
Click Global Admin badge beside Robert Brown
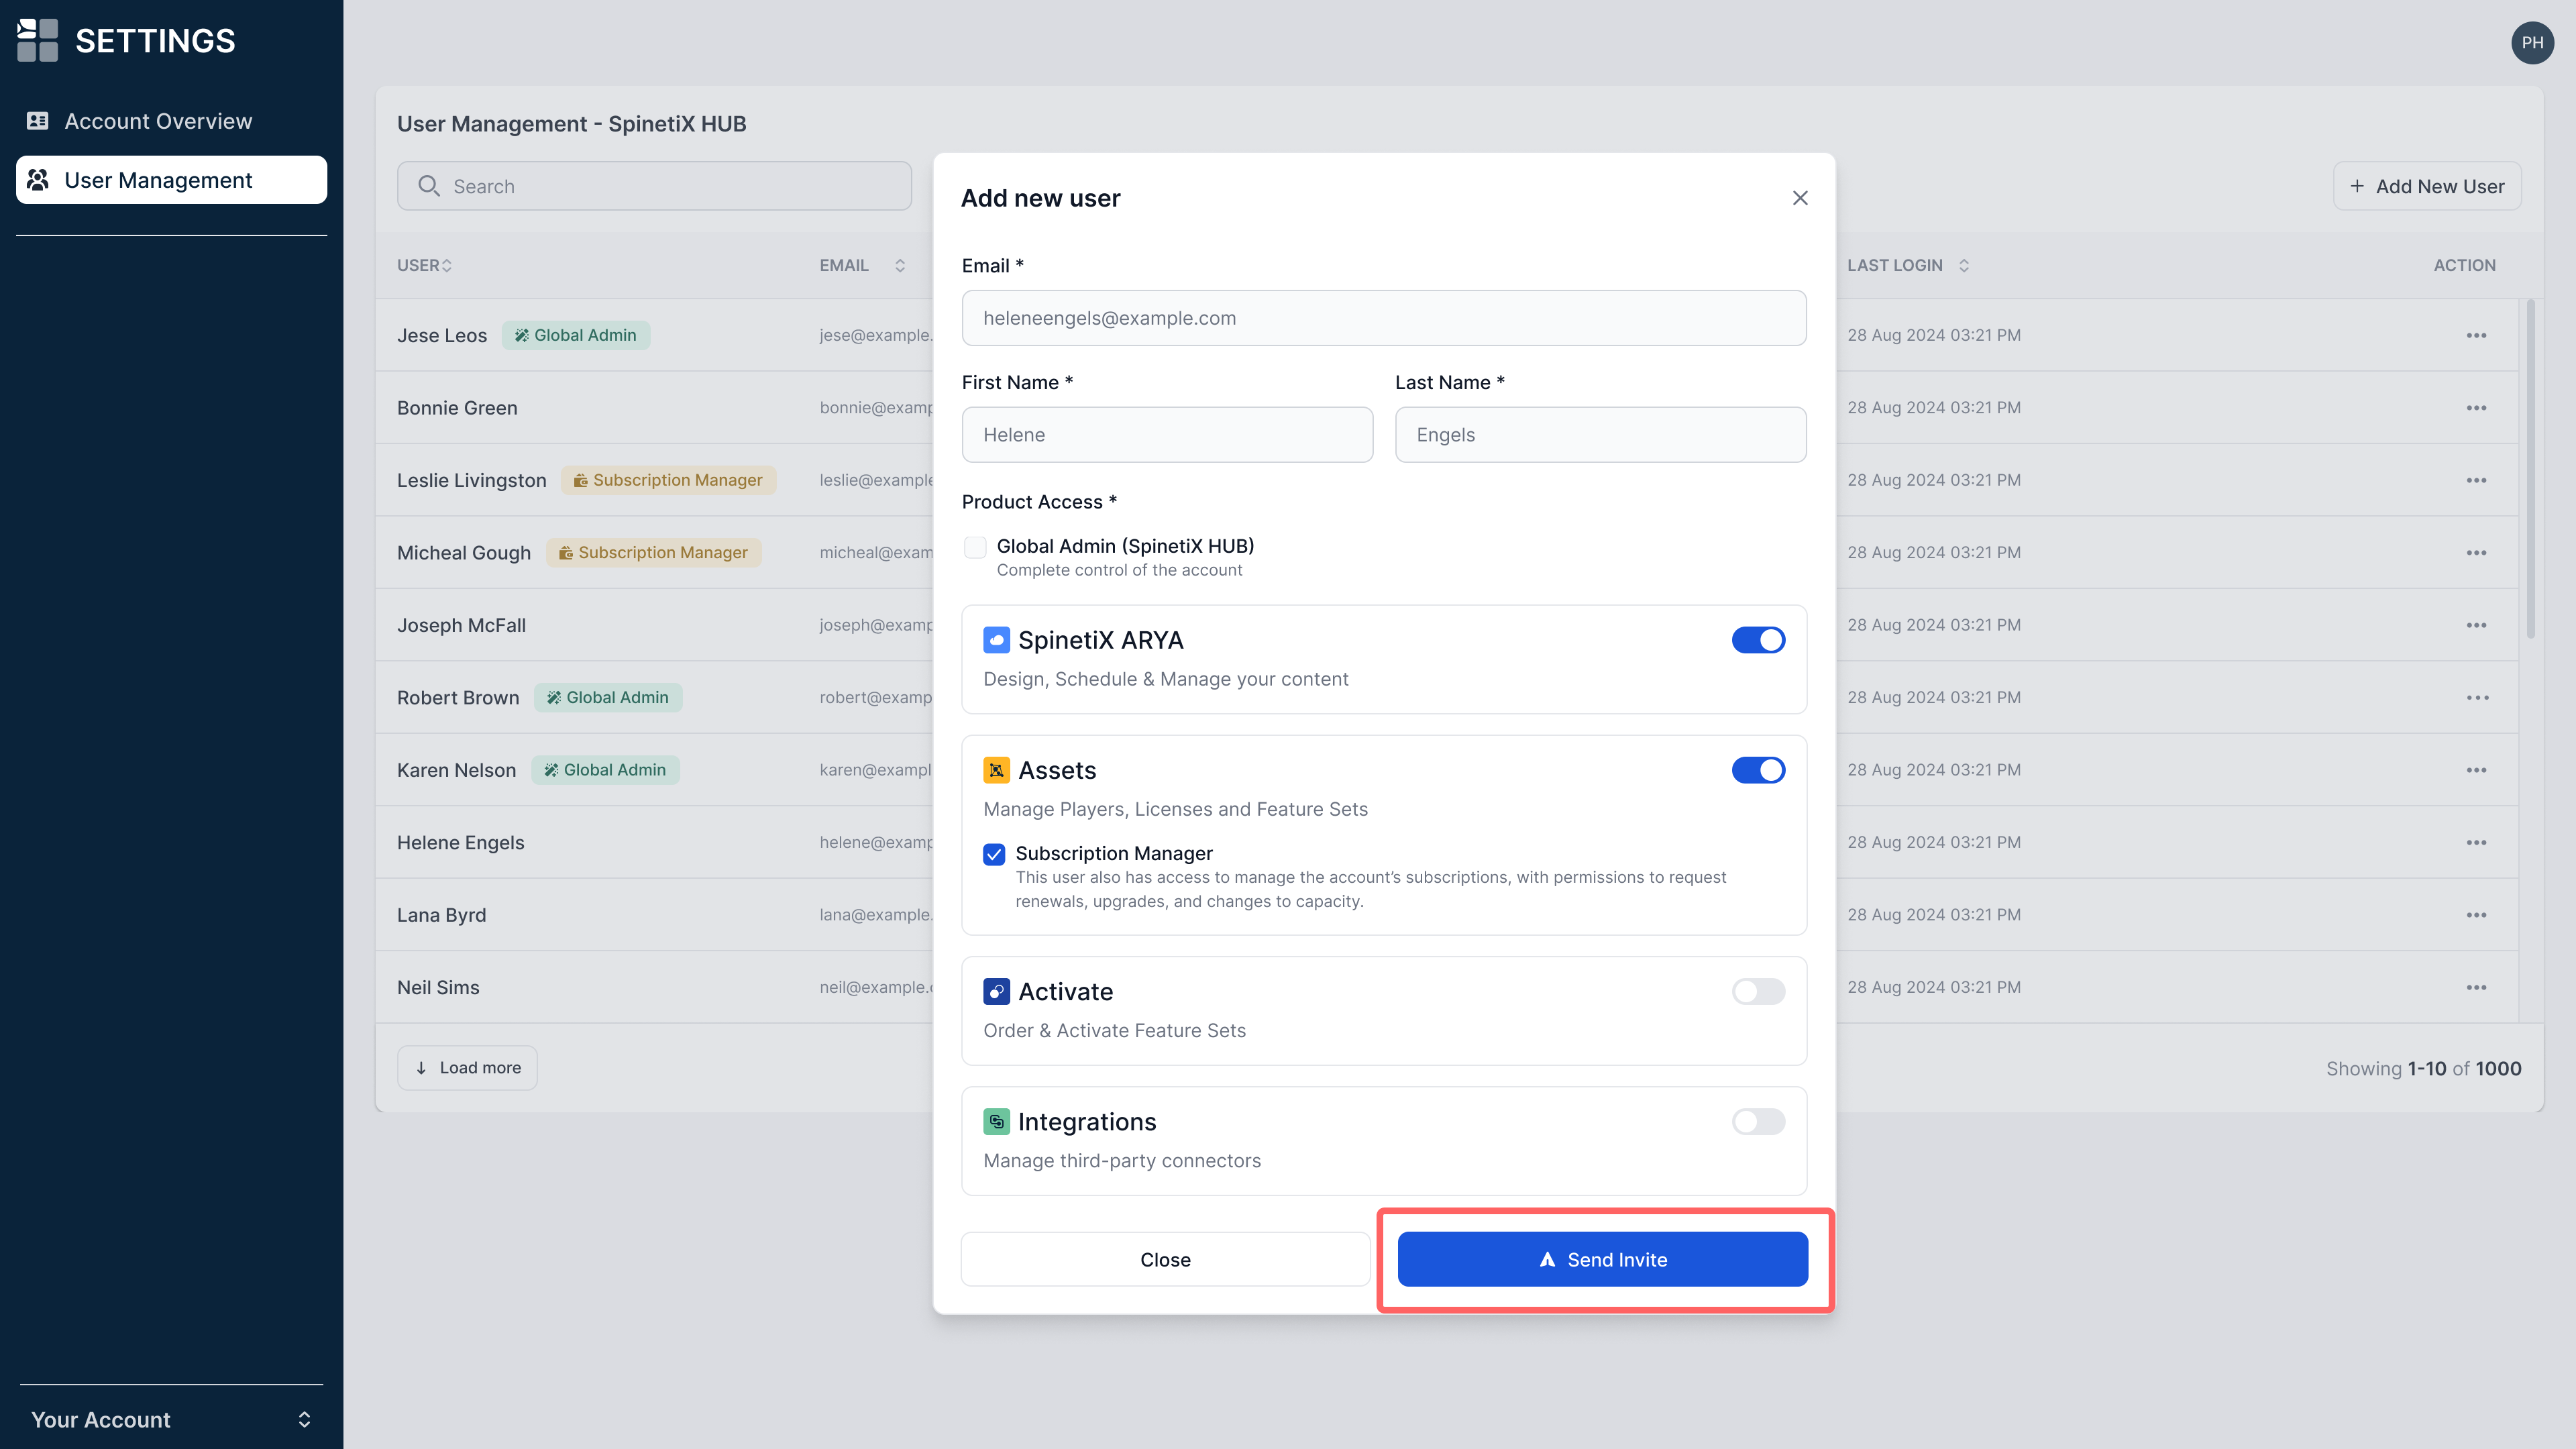point(608,698)
